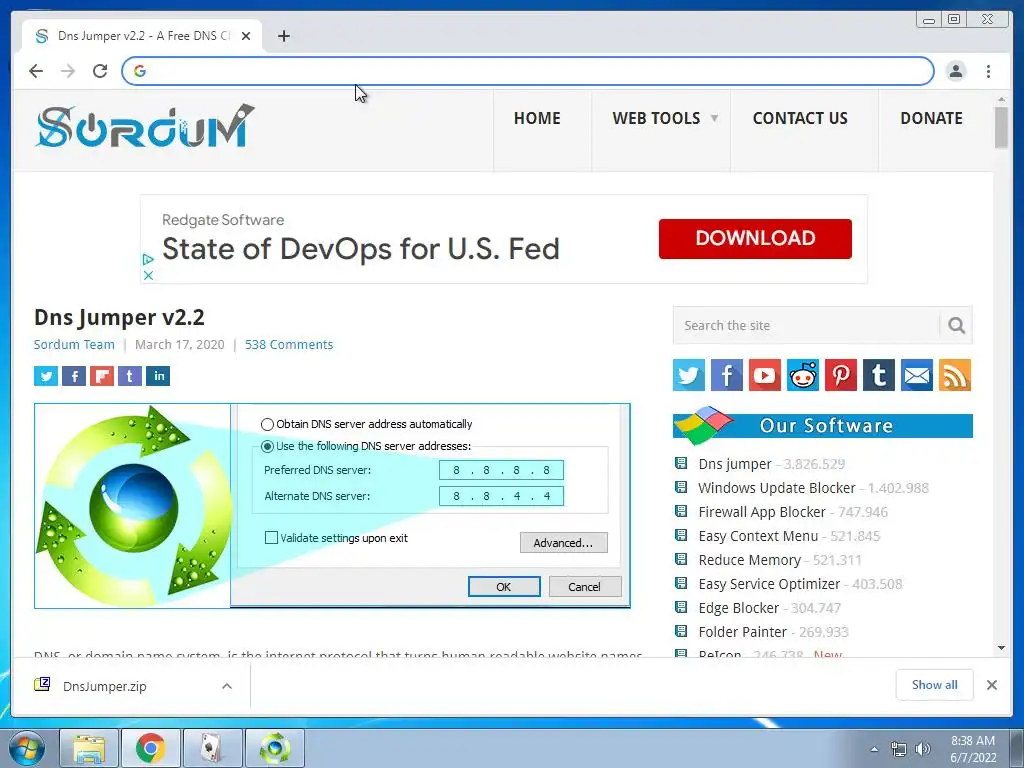This screenshot has width=1024, height=768.
Task: Go back using the browser back arrow
Action: [x=36, y=71]
